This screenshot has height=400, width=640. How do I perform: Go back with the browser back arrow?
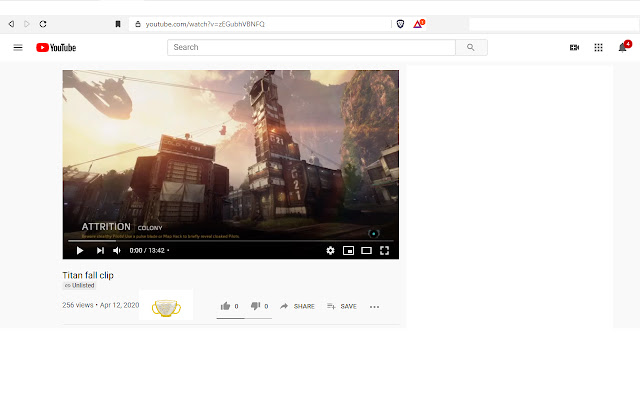11,24
